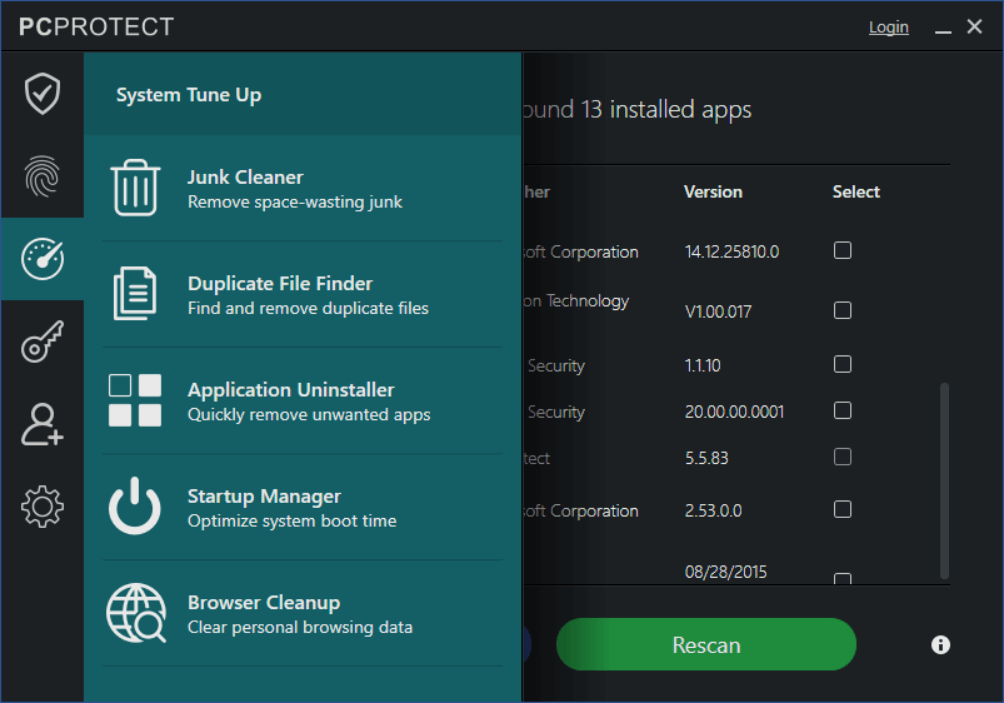Click the Login link
The width and height of the screenshot is (1004, 703).
[888, 27]
